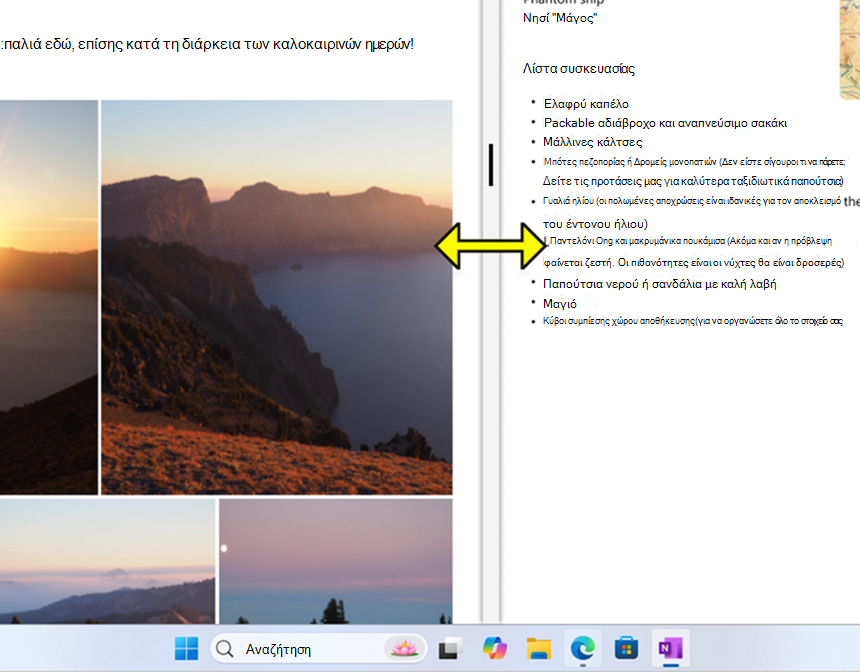The image size is (860, 672).
Task: Select the large cliffside lake sunset photo
Action: 277,297
